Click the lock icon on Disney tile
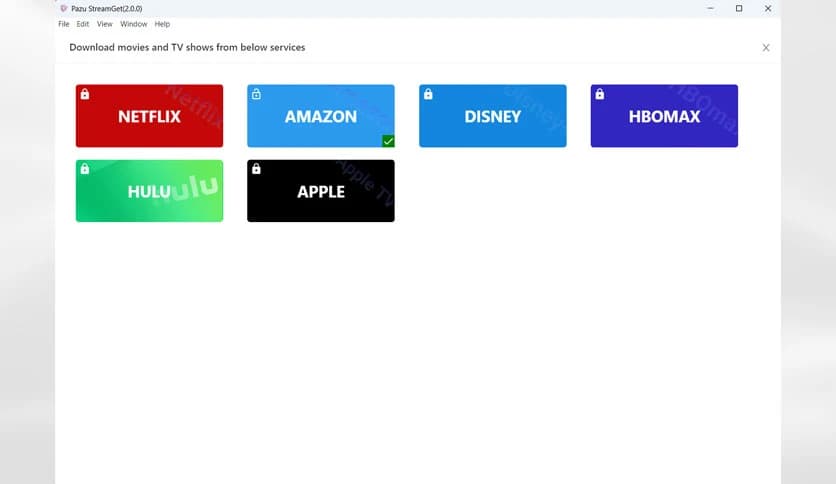The image size is (836, 484). point(428,94)
